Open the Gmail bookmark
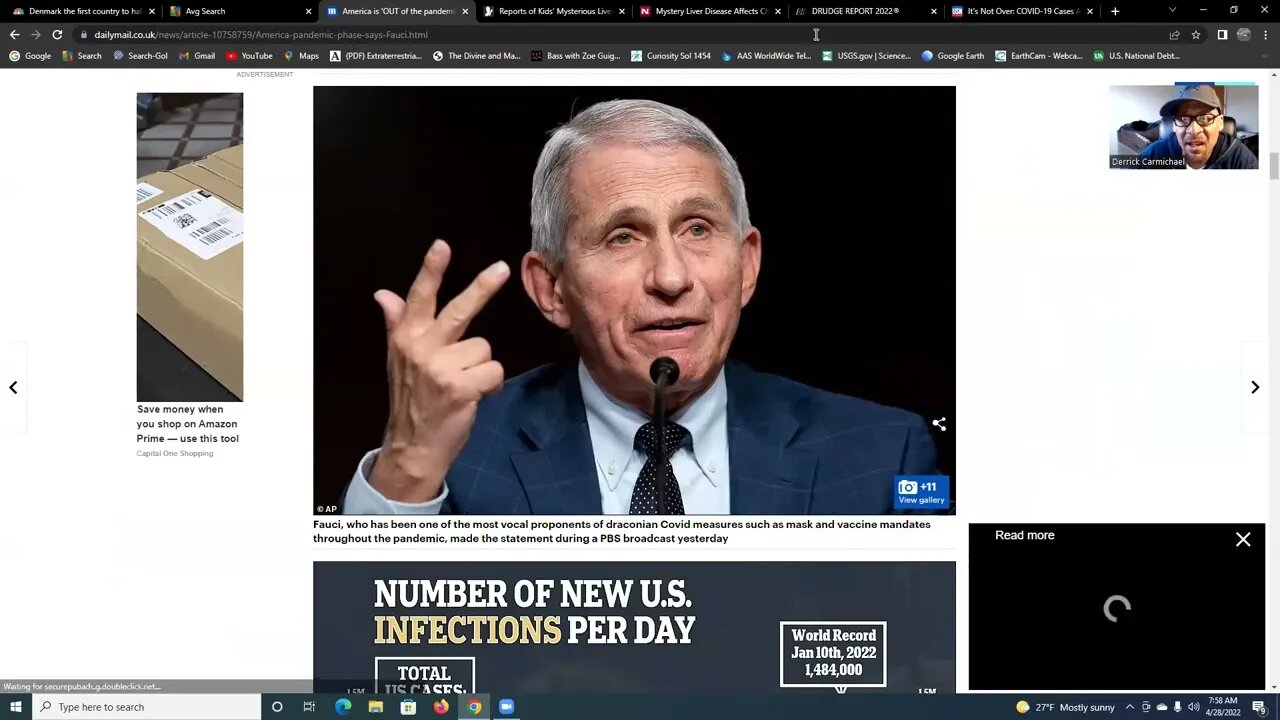This screenshot has height=720, width=1280. [x=197, y=56]
